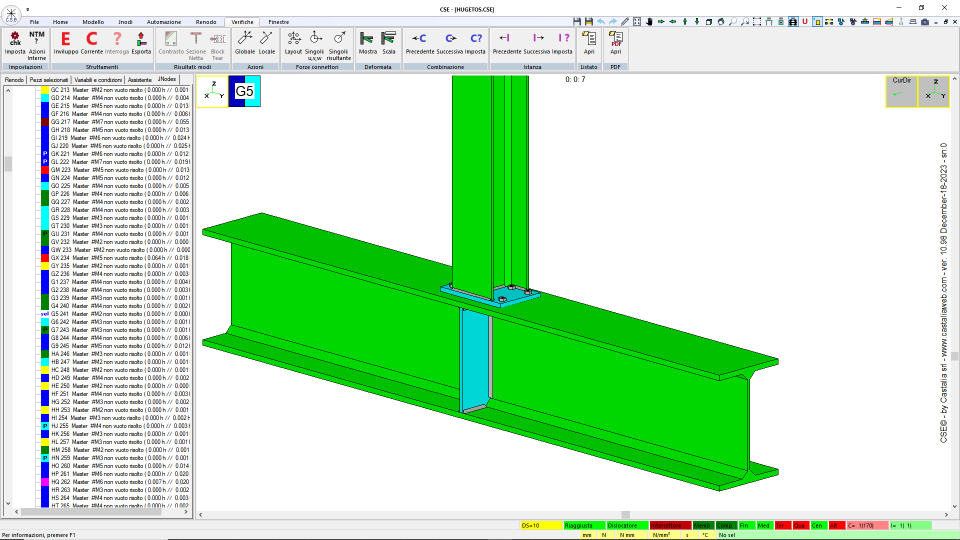The width and height of the screenshot is (960, 540).
Task: Select the Assistente panel tab
Action: [140, 80]
